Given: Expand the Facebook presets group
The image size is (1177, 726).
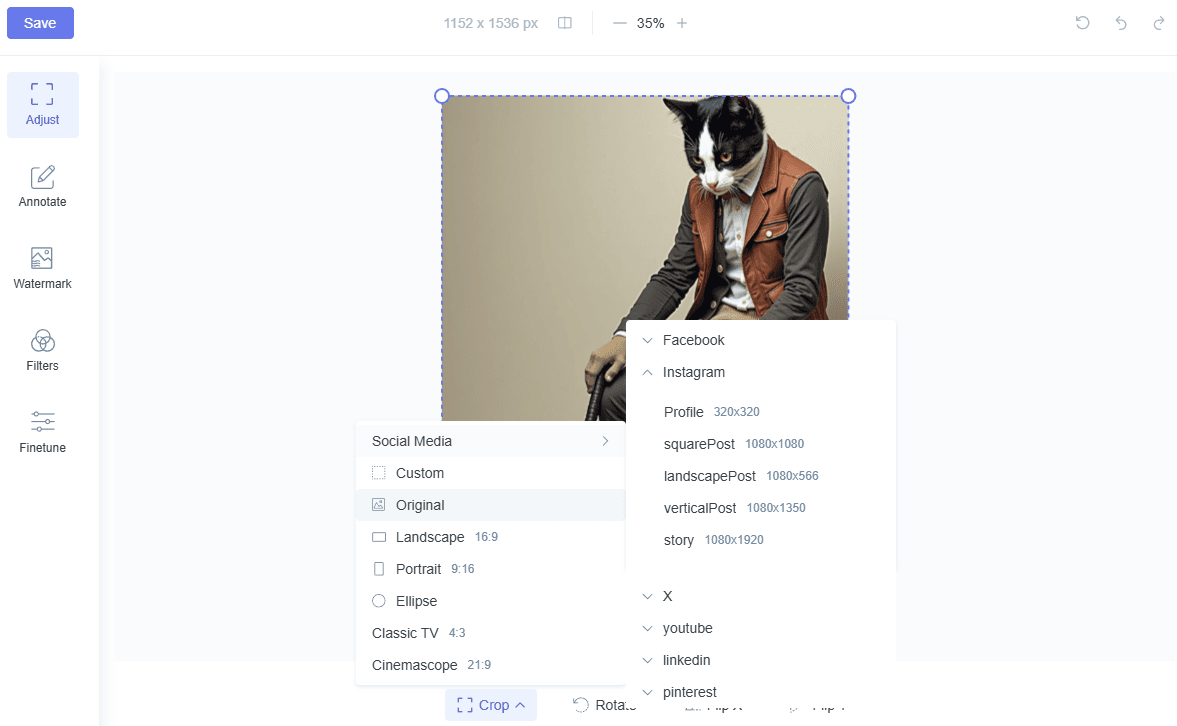Looking at the screenshot, I should tap(761, 340).
